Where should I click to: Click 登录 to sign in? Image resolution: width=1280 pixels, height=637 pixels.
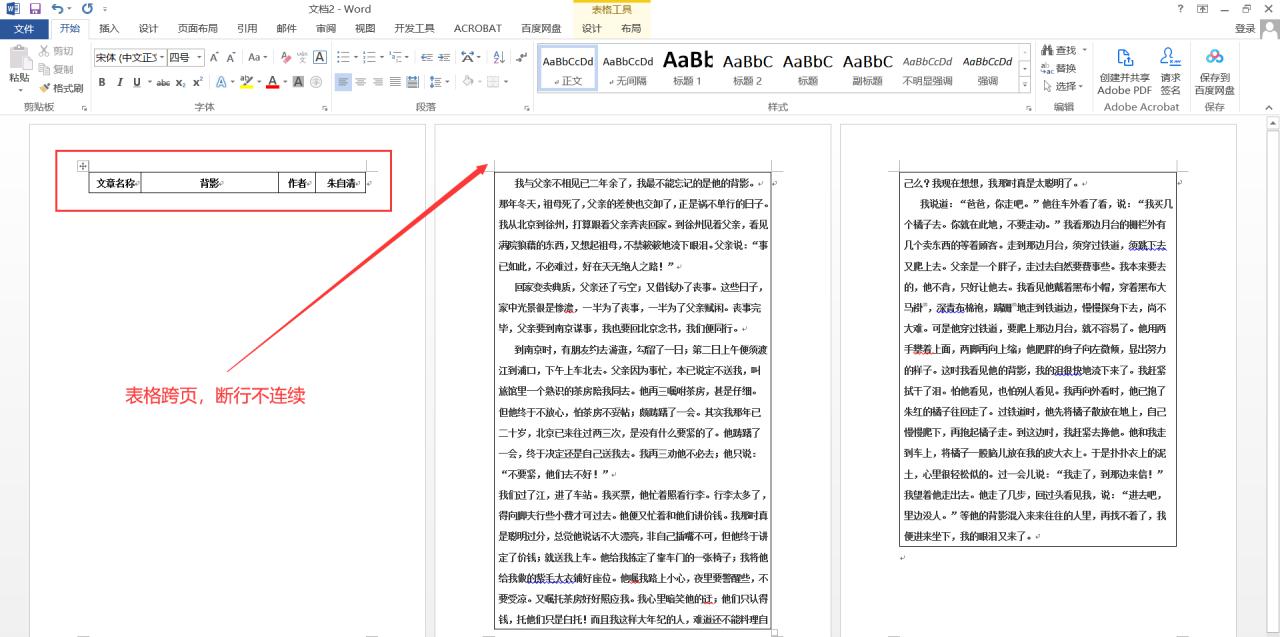coord(1245,29)
